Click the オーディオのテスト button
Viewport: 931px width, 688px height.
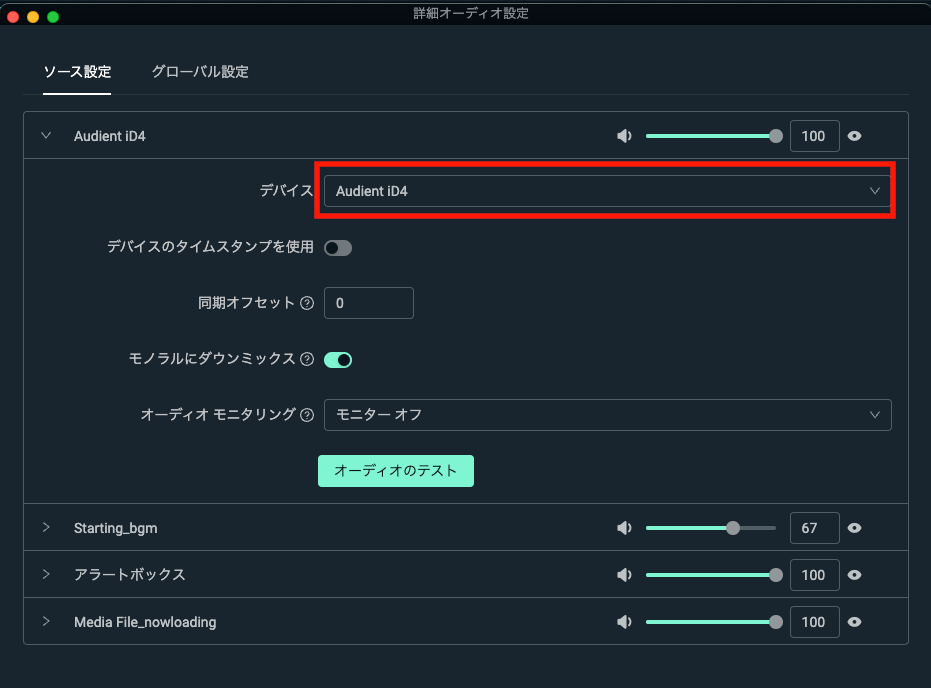coord(395,470)
